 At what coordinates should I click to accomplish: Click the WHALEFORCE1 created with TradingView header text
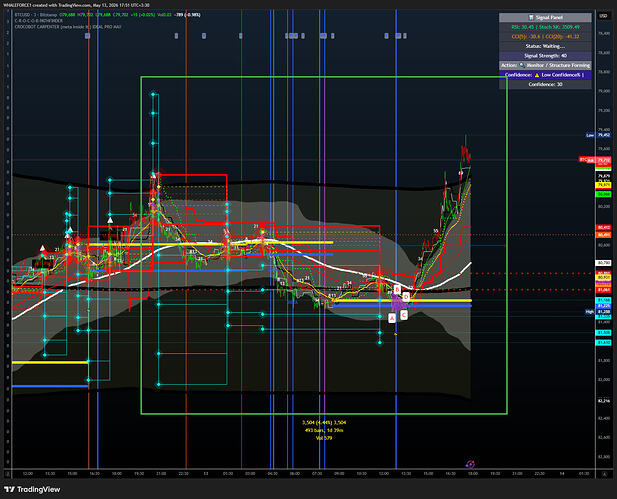[76, 5]
